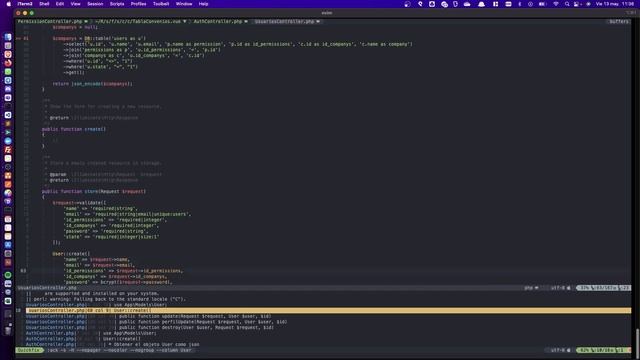This screenshot has width=640, height=360.
Task: Open the date and time display
Action: tap(615, 4)
